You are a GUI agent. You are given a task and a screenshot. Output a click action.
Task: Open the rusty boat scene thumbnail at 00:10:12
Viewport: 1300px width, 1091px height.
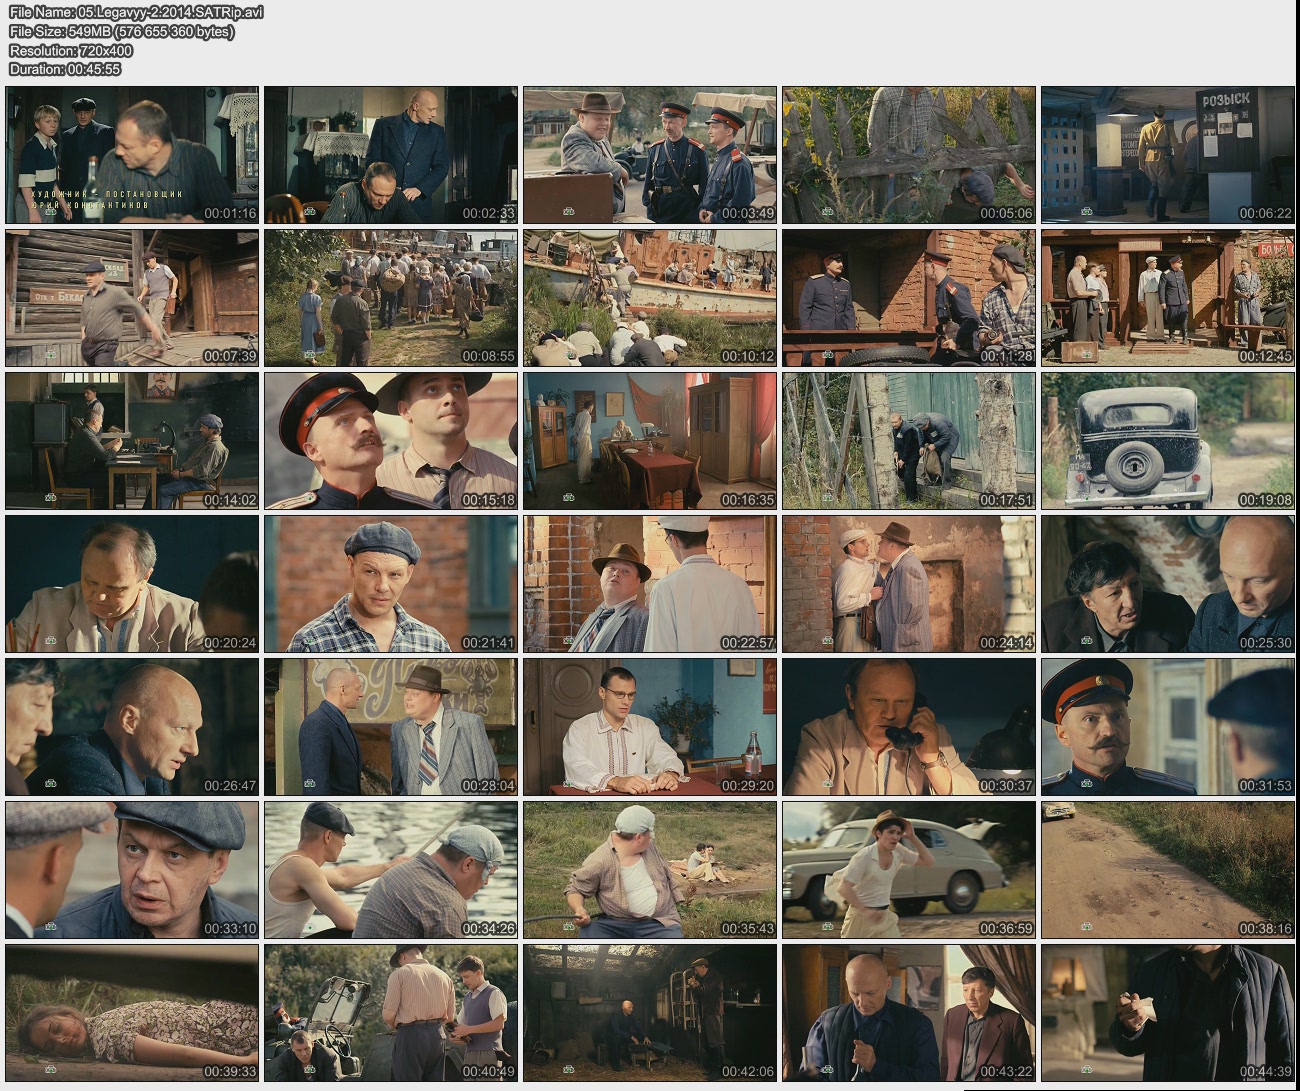(649, 298)
